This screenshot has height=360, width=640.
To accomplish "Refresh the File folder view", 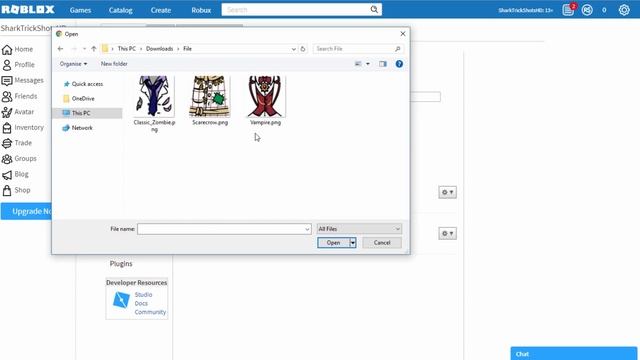I will coord(303,49).
